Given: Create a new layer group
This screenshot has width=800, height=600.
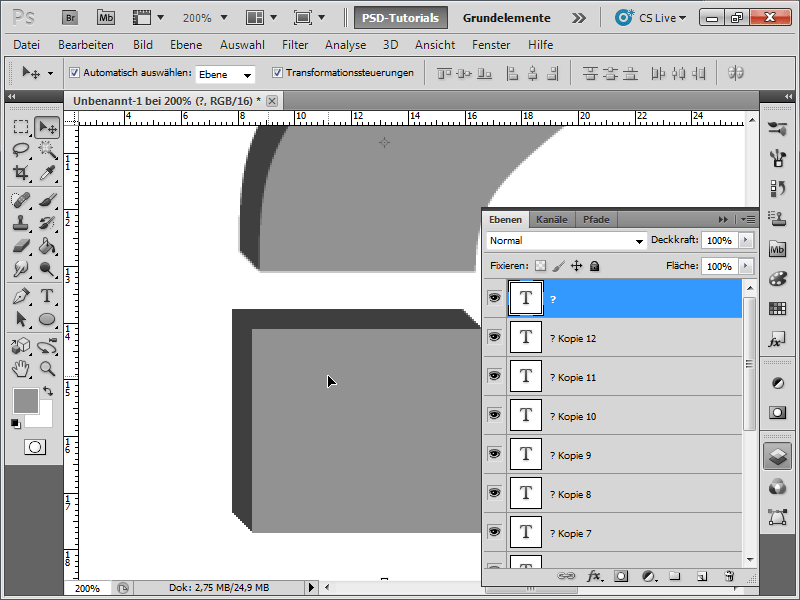Looking at the screenshot, I should [x=674, y=576].
